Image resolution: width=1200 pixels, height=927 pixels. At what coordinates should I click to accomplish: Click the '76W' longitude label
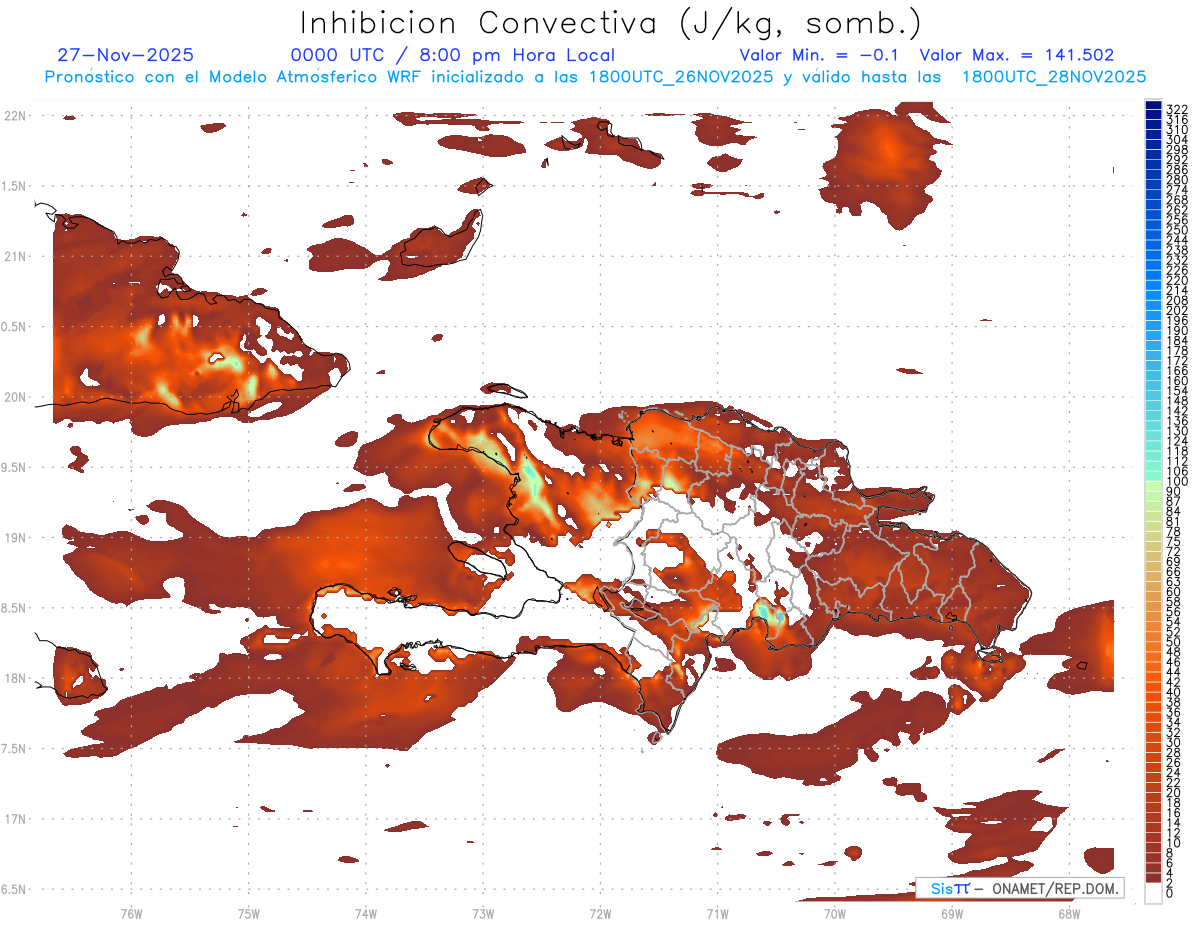click(131, 912)
